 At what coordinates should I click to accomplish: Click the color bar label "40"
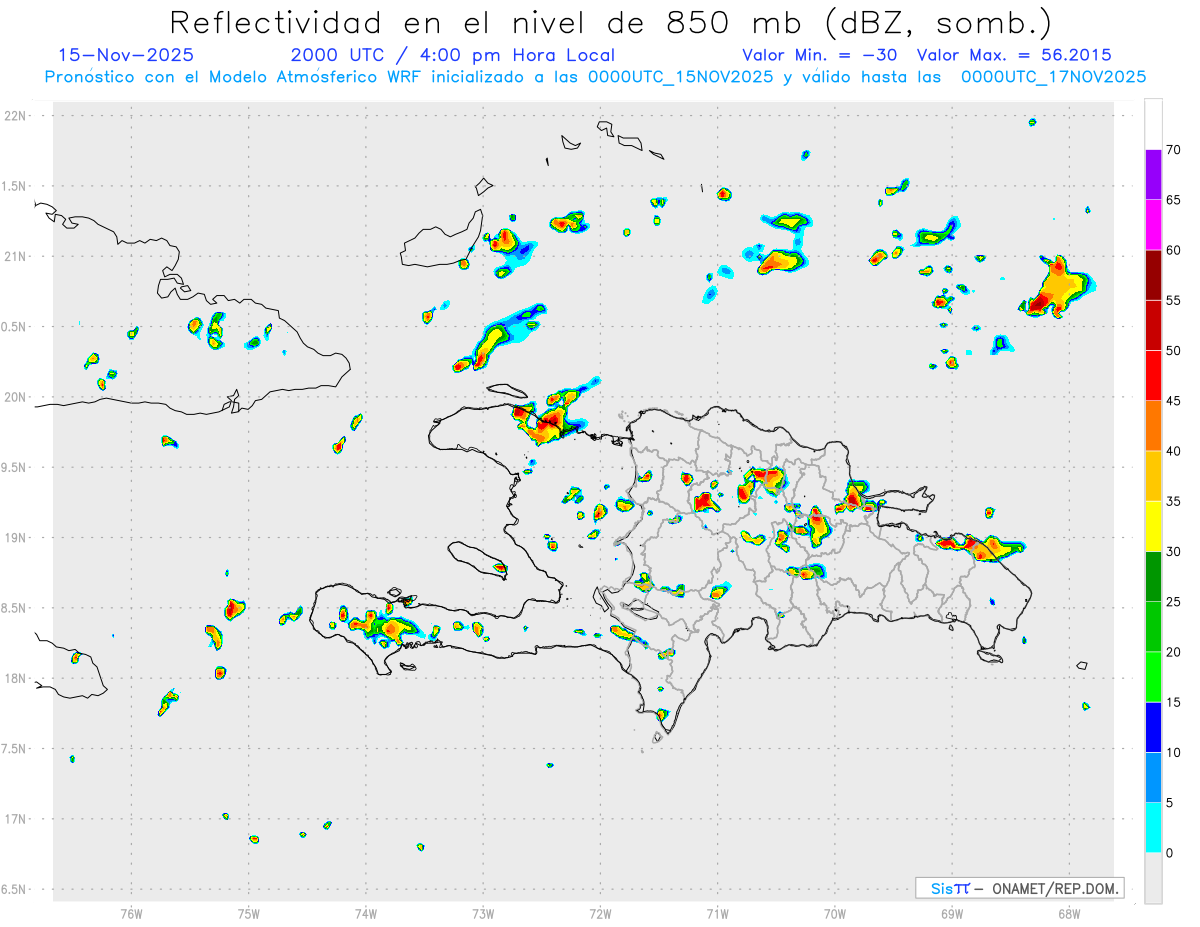(x=1174, y=451)
